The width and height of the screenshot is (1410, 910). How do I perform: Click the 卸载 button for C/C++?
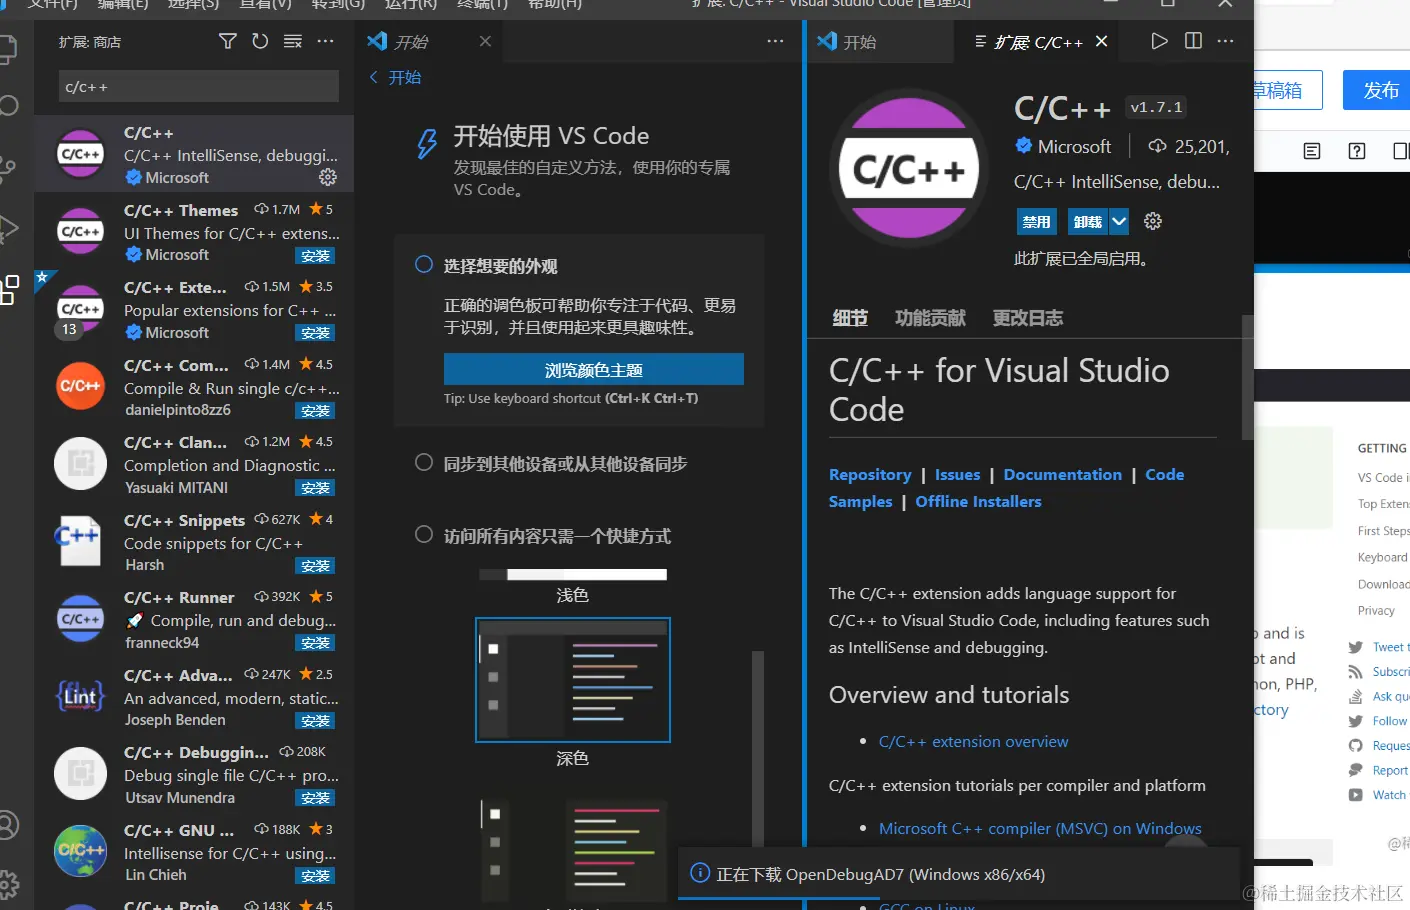[x=1087, y=221]
